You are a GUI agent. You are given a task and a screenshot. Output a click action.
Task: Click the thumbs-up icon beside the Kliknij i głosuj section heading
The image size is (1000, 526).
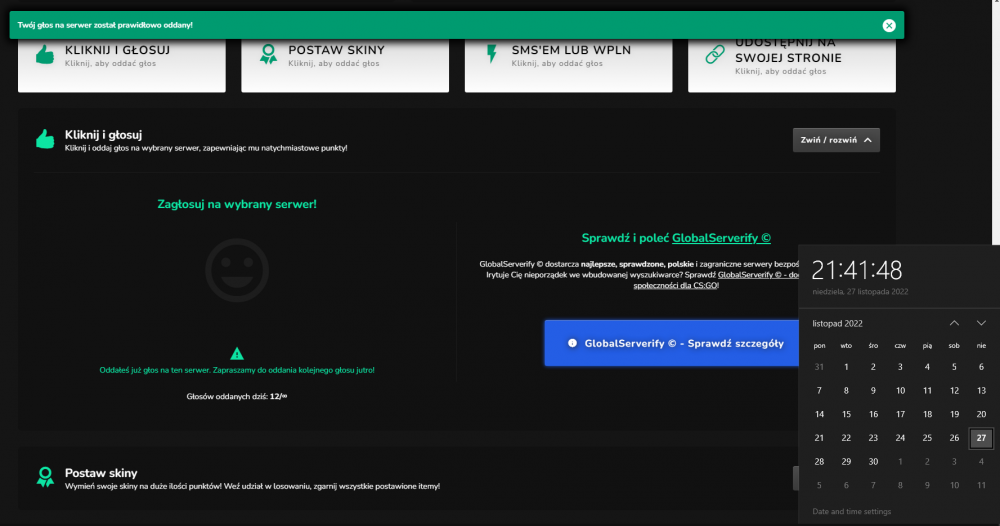click(x=45, y=139)
